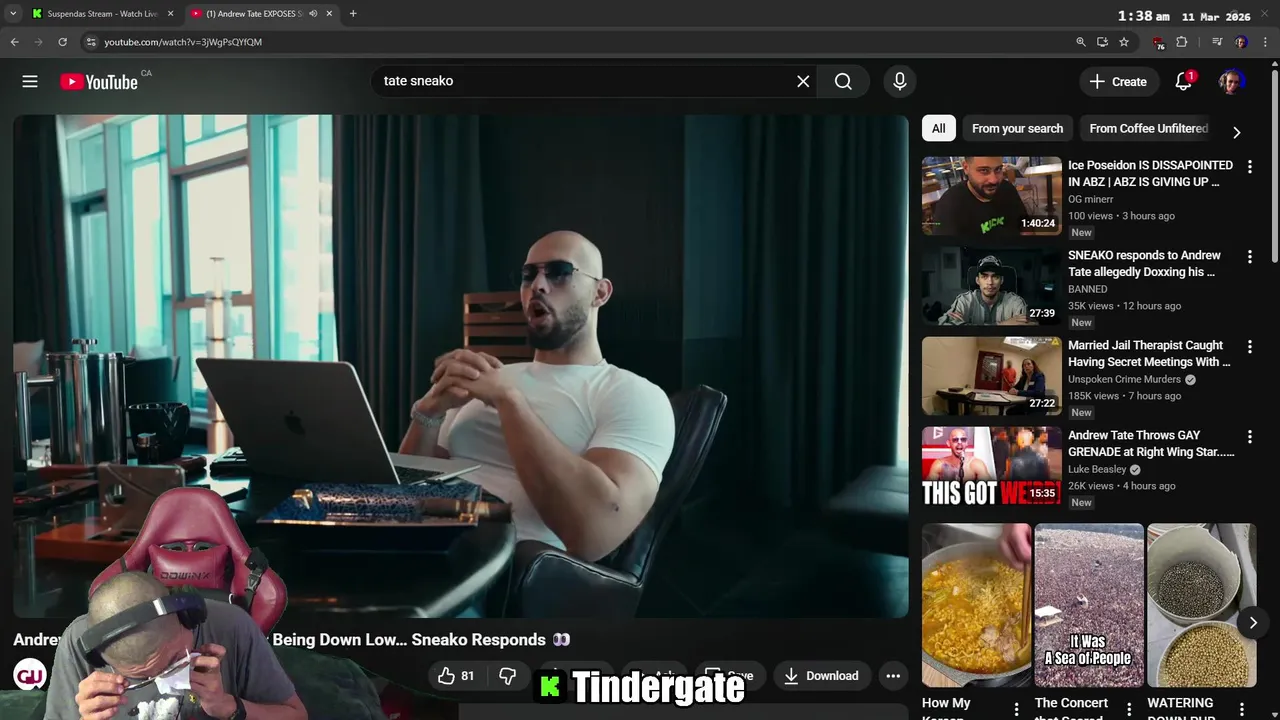
Task: Open the Create button
Action: pos(1119,82)
